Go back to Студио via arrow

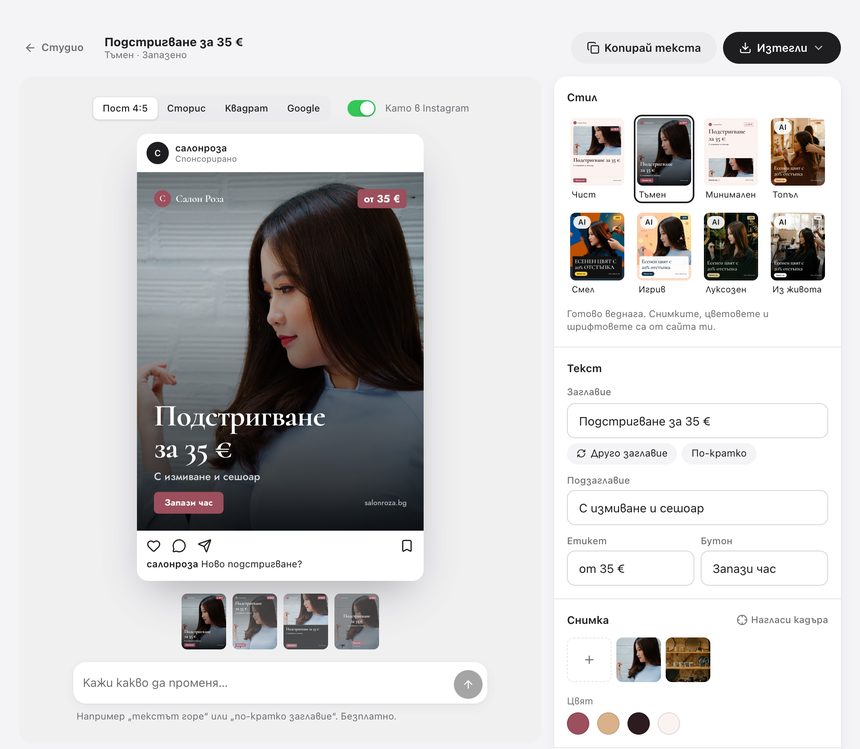click(54, 48)
